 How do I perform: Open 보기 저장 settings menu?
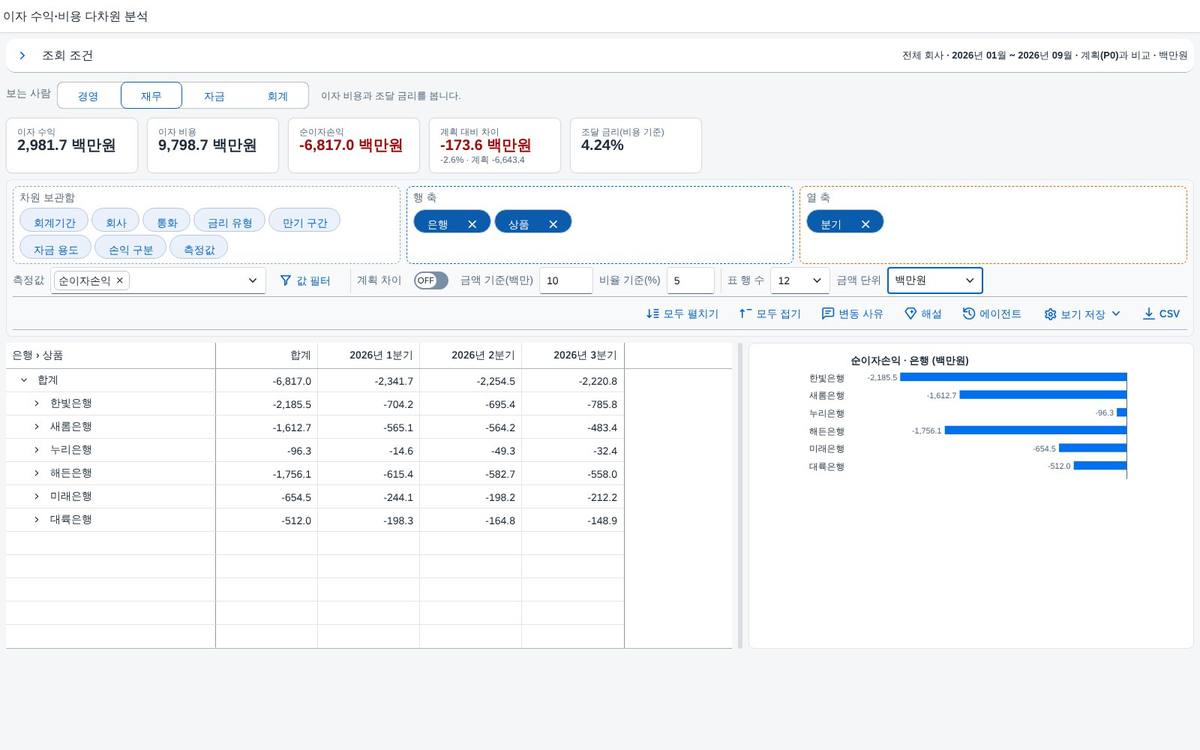(x=1082, y=314)
